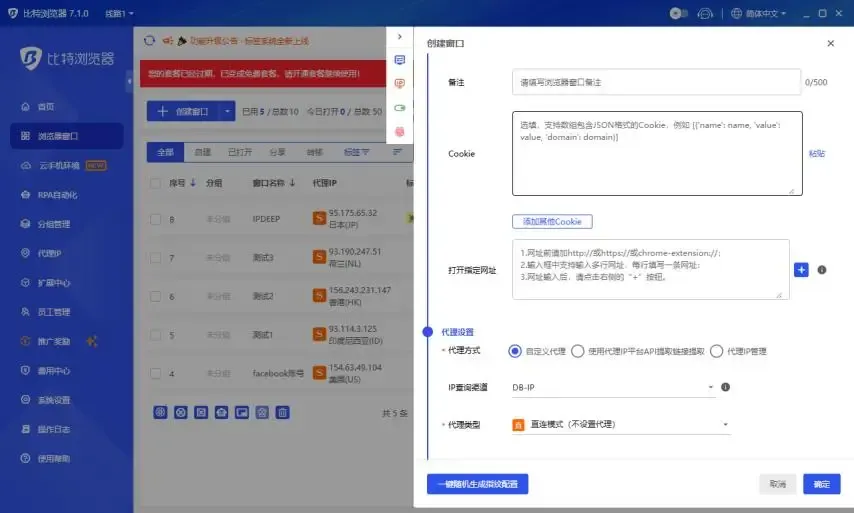Image resolution: width=854 pixels, height=513 pixels.
Task: Click the blue plus add-URL button
Action: point(801,270)
